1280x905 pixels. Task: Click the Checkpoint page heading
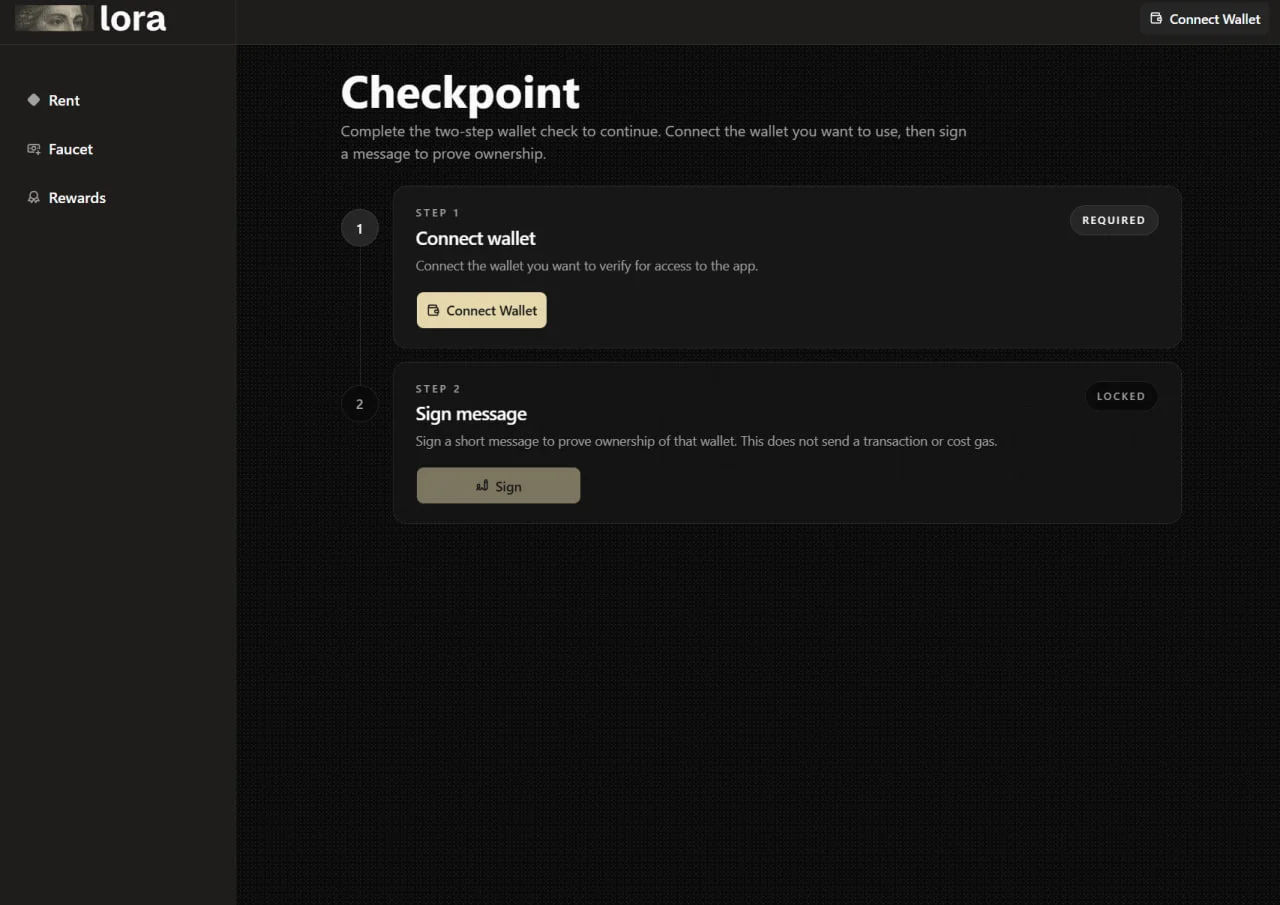(460, 92)
